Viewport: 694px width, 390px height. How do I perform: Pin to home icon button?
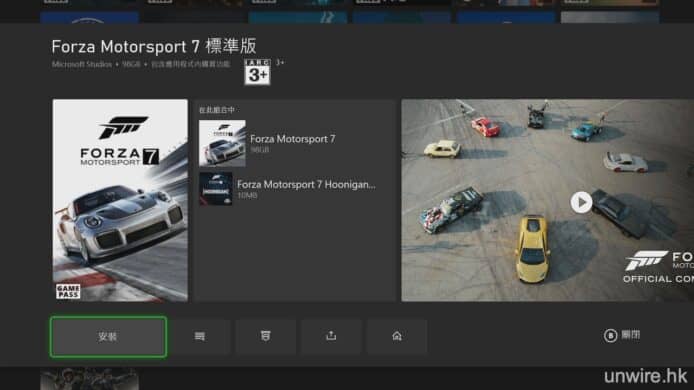click(397, 337)
